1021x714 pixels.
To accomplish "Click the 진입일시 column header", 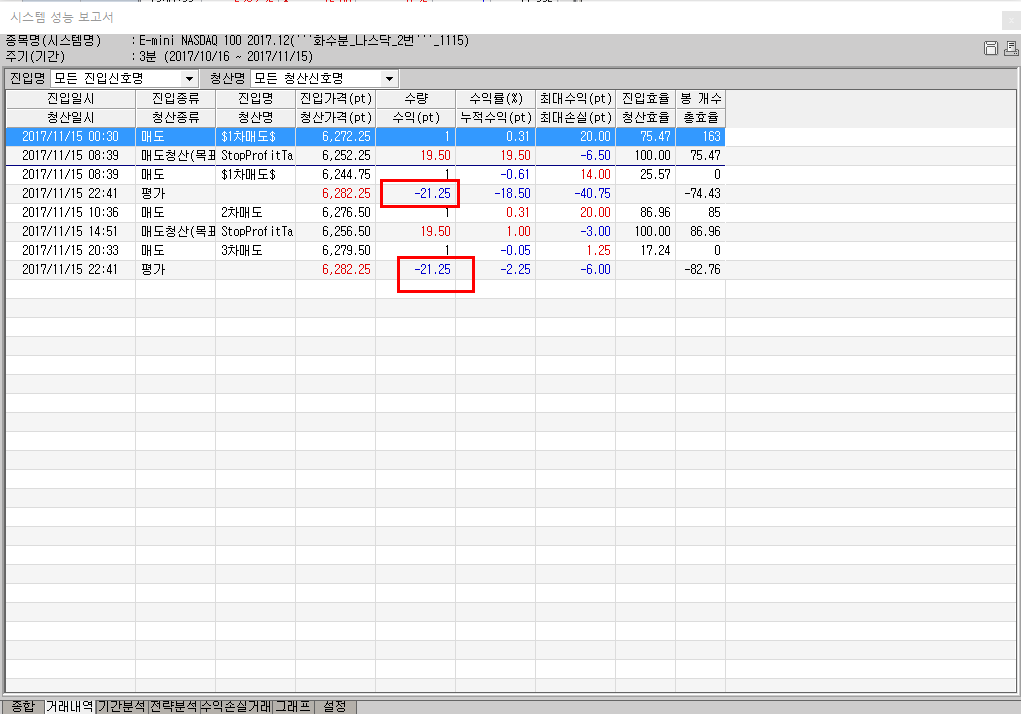I will (70, 99).
